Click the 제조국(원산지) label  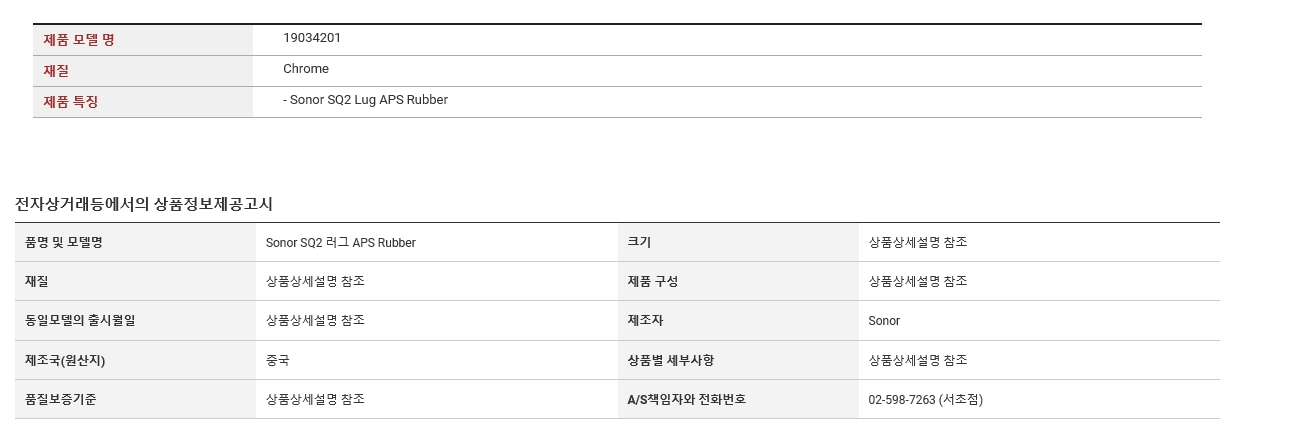[x=65, y=360]
